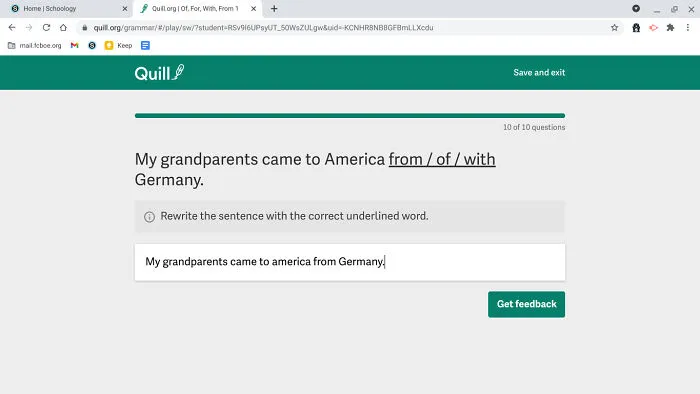Click the browser forward arrow

click(x=29, y=28)
